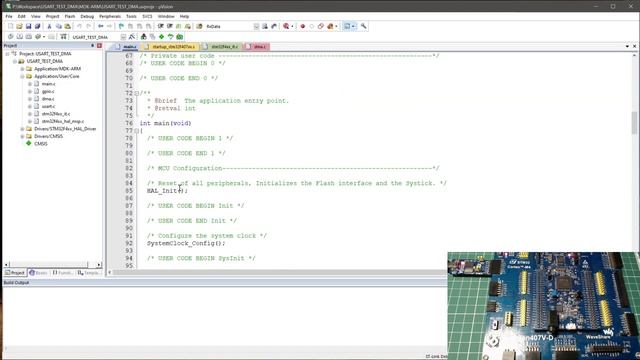Expand the Drivers/STM32F4xx_HAL_Driver folder
640x360 pixels.
click(22, 129)
